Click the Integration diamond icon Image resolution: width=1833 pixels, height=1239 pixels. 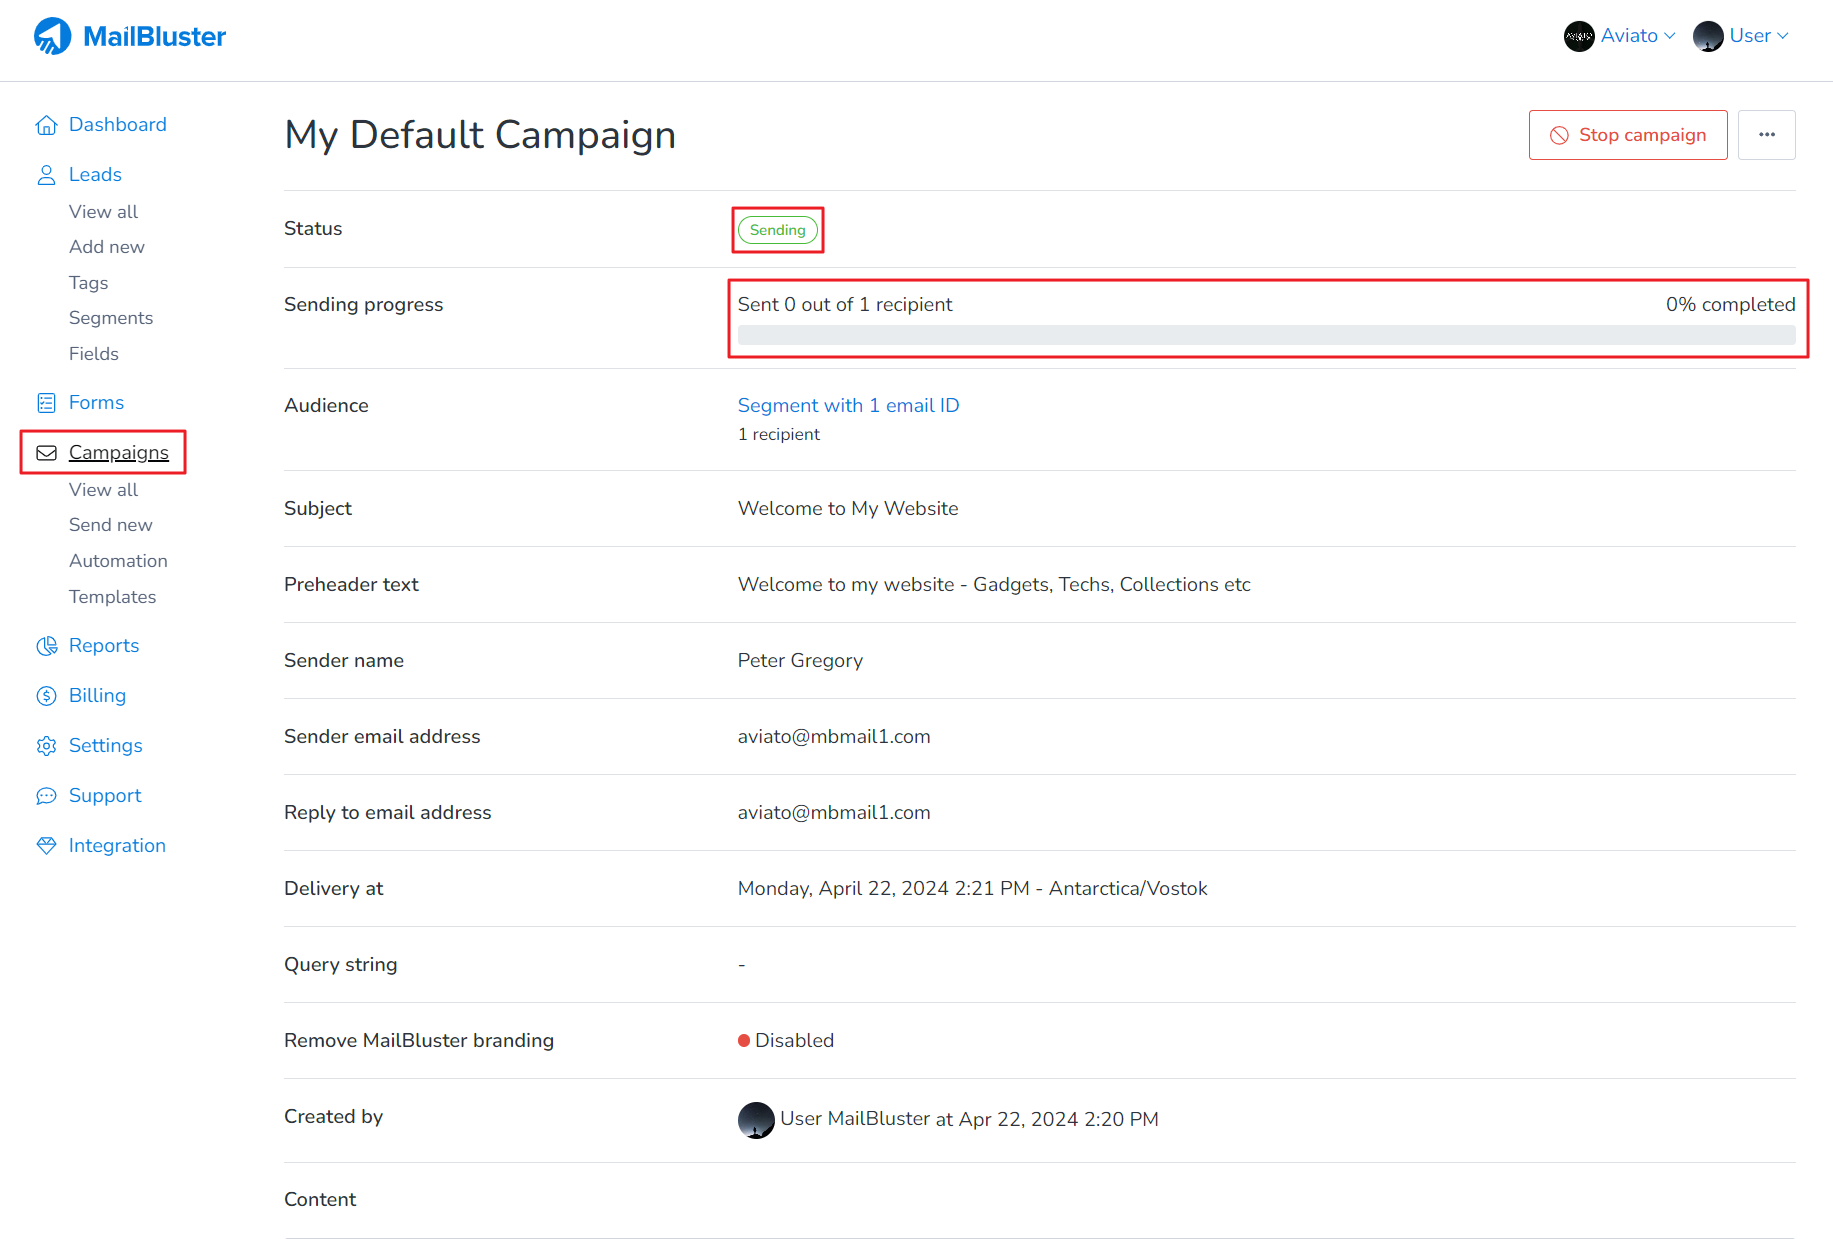(46, 846)
